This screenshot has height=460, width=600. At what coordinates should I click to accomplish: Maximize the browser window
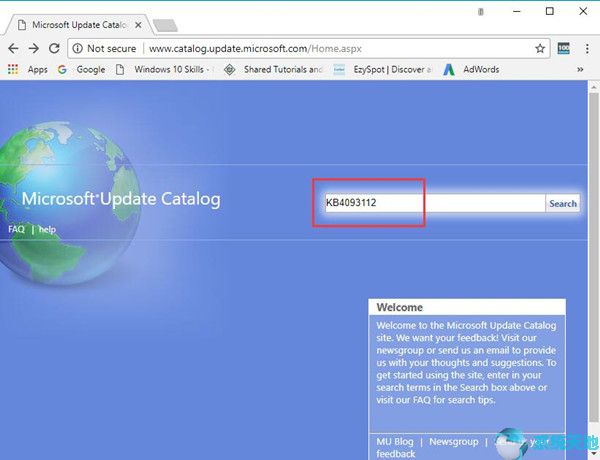pos(549,11)
